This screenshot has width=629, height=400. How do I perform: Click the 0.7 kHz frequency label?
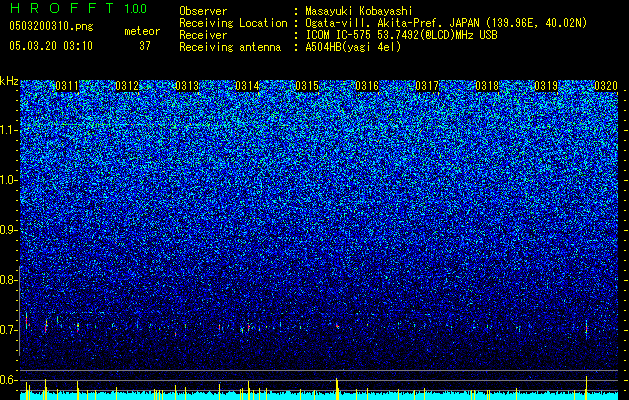click(x=9, y=330)
